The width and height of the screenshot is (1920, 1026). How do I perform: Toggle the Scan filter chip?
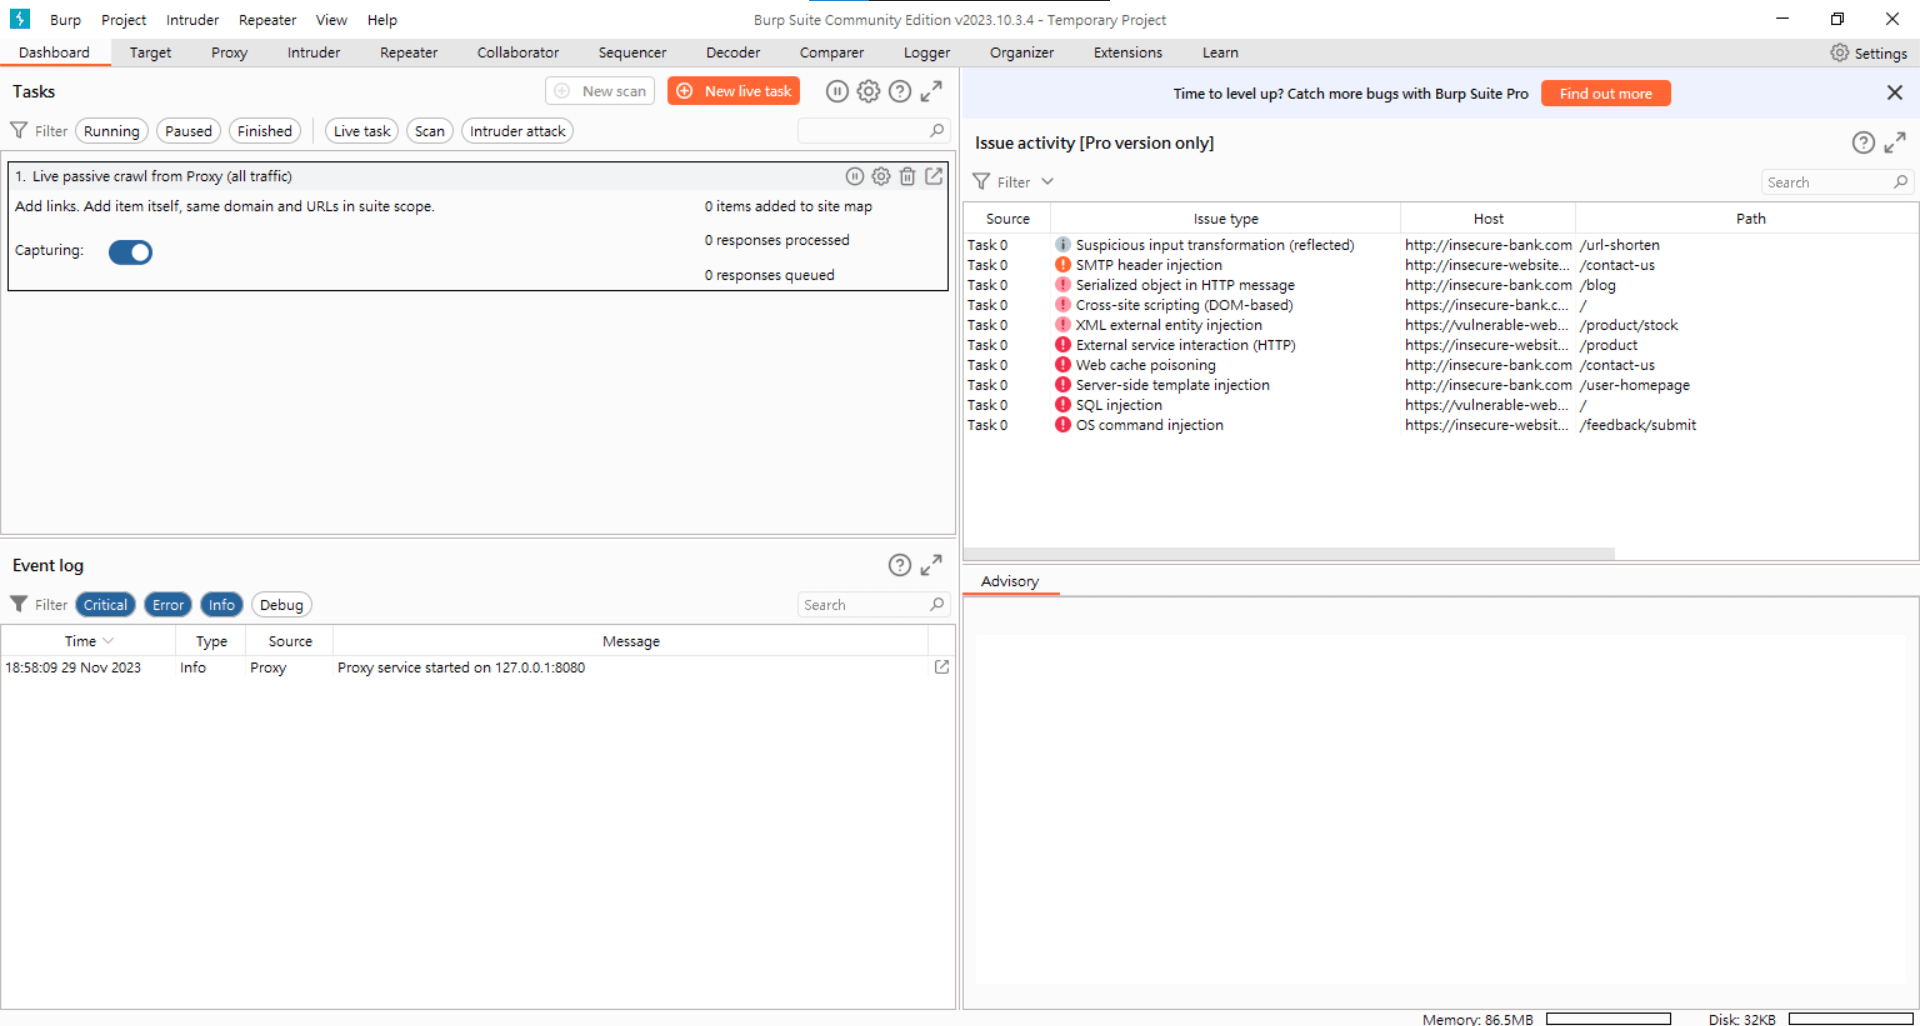tap(430, 131)
